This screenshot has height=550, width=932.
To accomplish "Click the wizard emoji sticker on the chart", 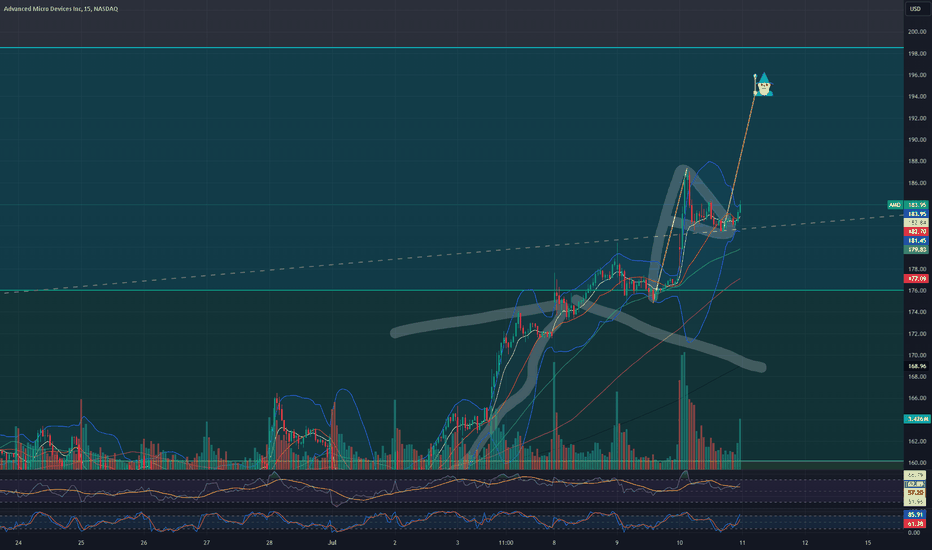I will pos(763,84).
